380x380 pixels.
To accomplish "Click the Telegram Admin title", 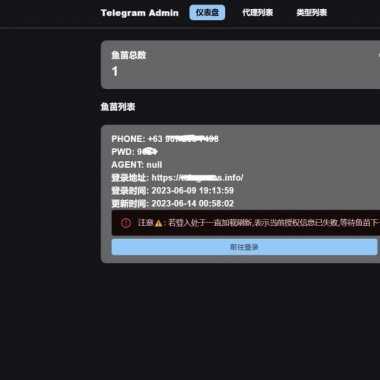I will [140, 13].
